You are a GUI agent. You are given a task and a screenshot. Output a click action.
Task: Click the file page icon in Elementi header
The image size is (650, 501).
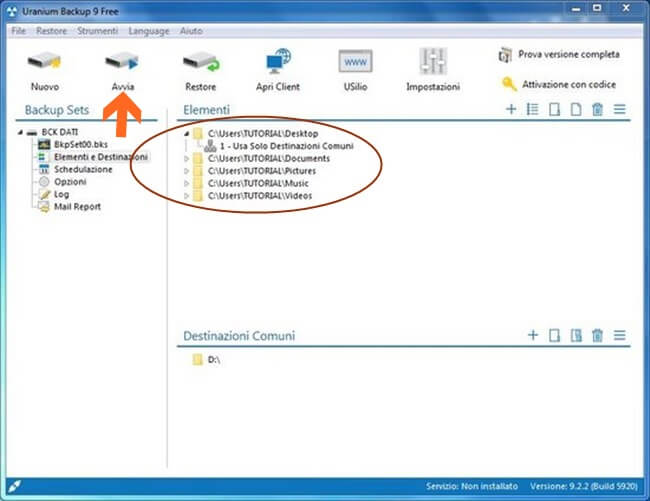tap(576, 109)
